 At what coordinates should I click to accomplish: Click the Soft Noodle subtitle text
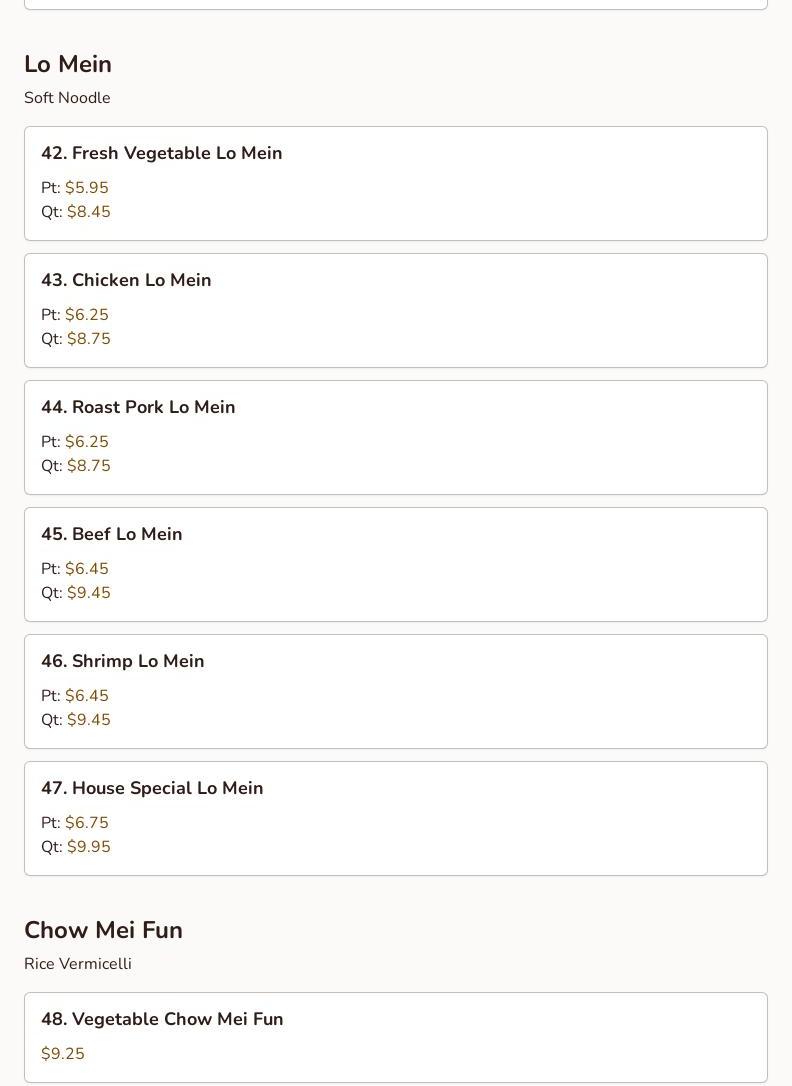pos(67,98)
